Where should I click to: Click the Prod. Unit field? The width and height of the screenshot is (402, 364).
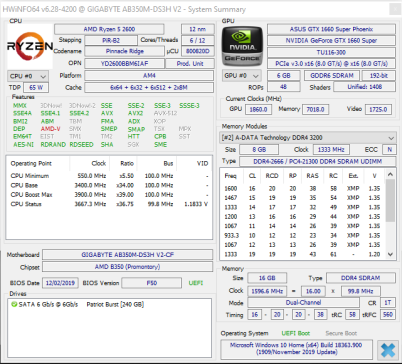pos(190,63)
